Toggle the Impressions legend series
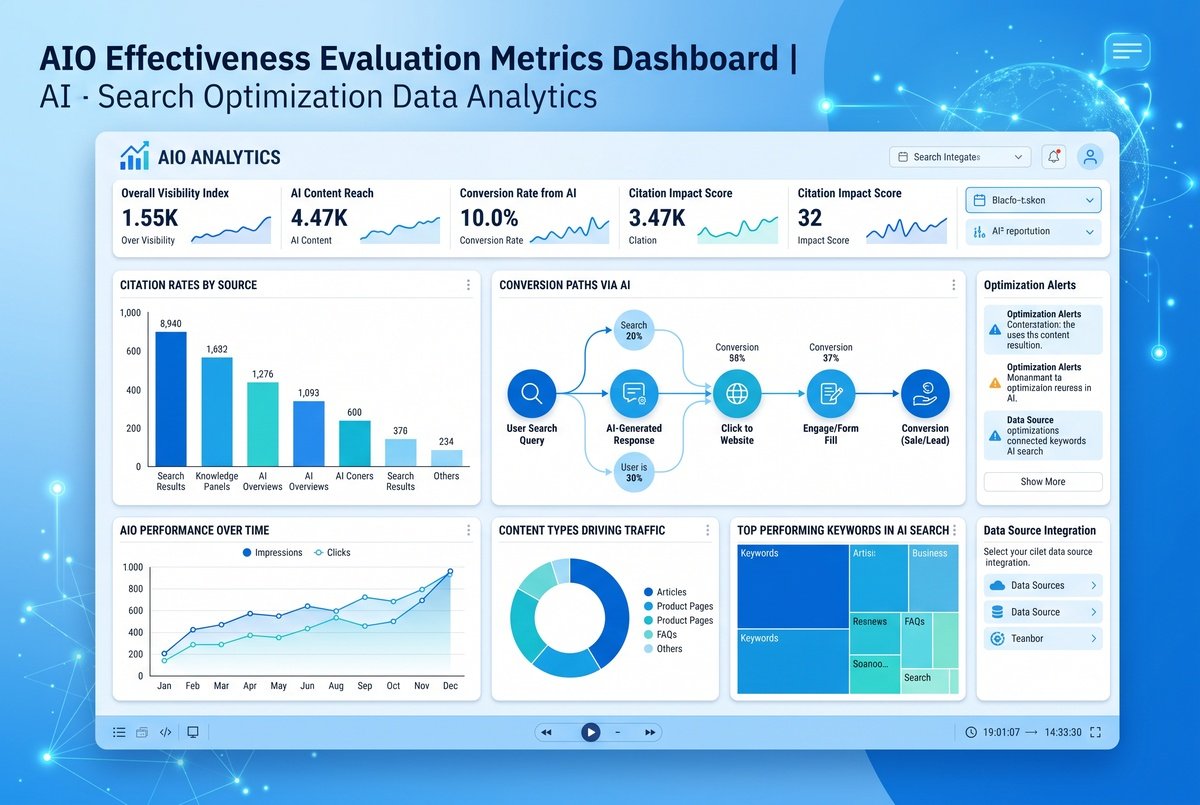The image size is (1200, 805). 272,552
